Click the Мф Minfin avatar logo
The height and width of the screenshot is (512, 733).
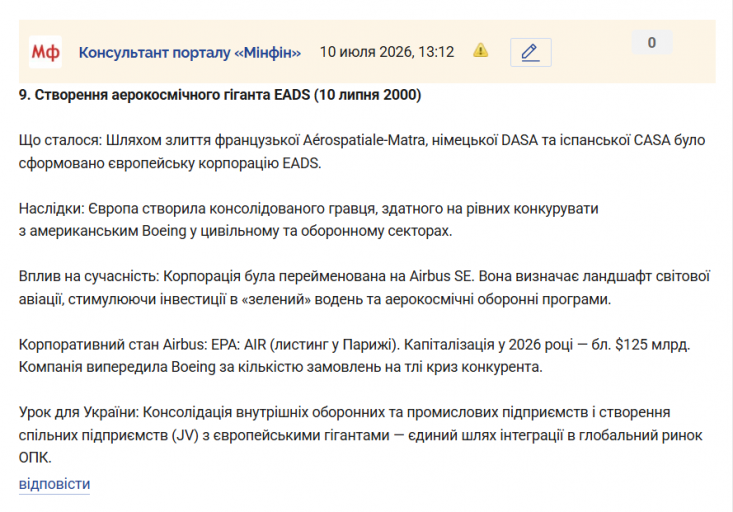pos(45,52)
